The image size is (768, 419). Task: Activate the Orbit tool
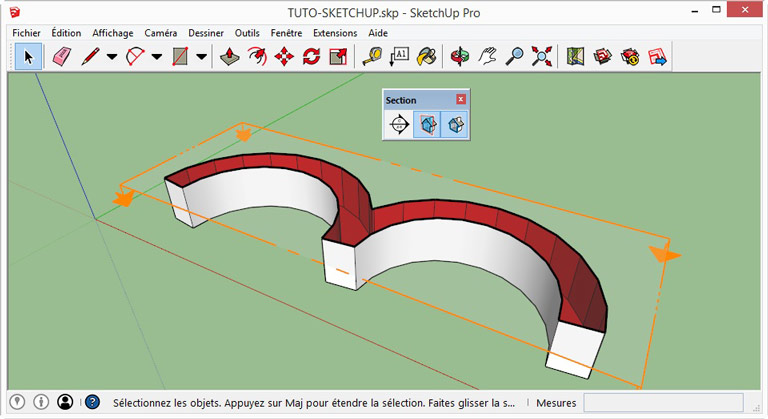tap(460, 56)
